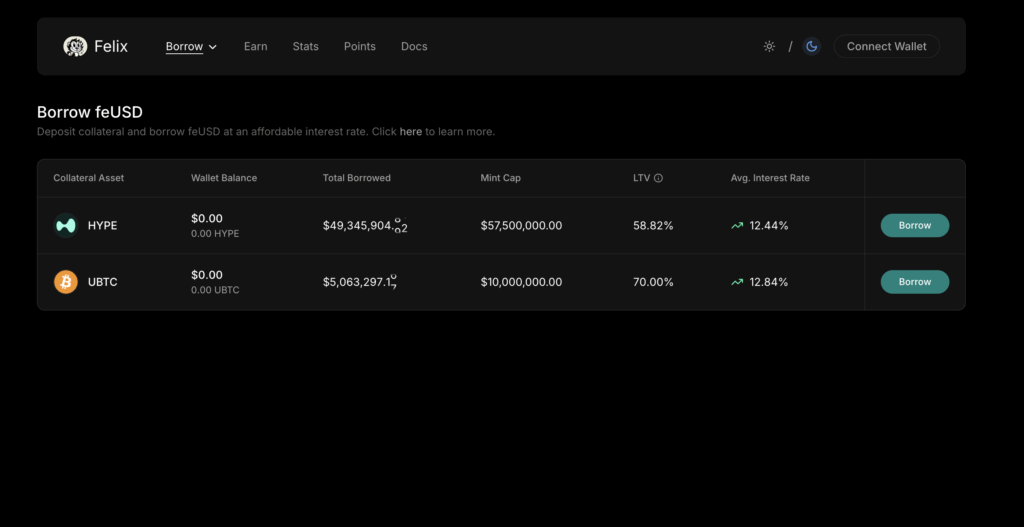Screen dimensions: 1024x527
Task: Click HYPE total borrowed $49,345,904 value
Action: tap(365, 226)
